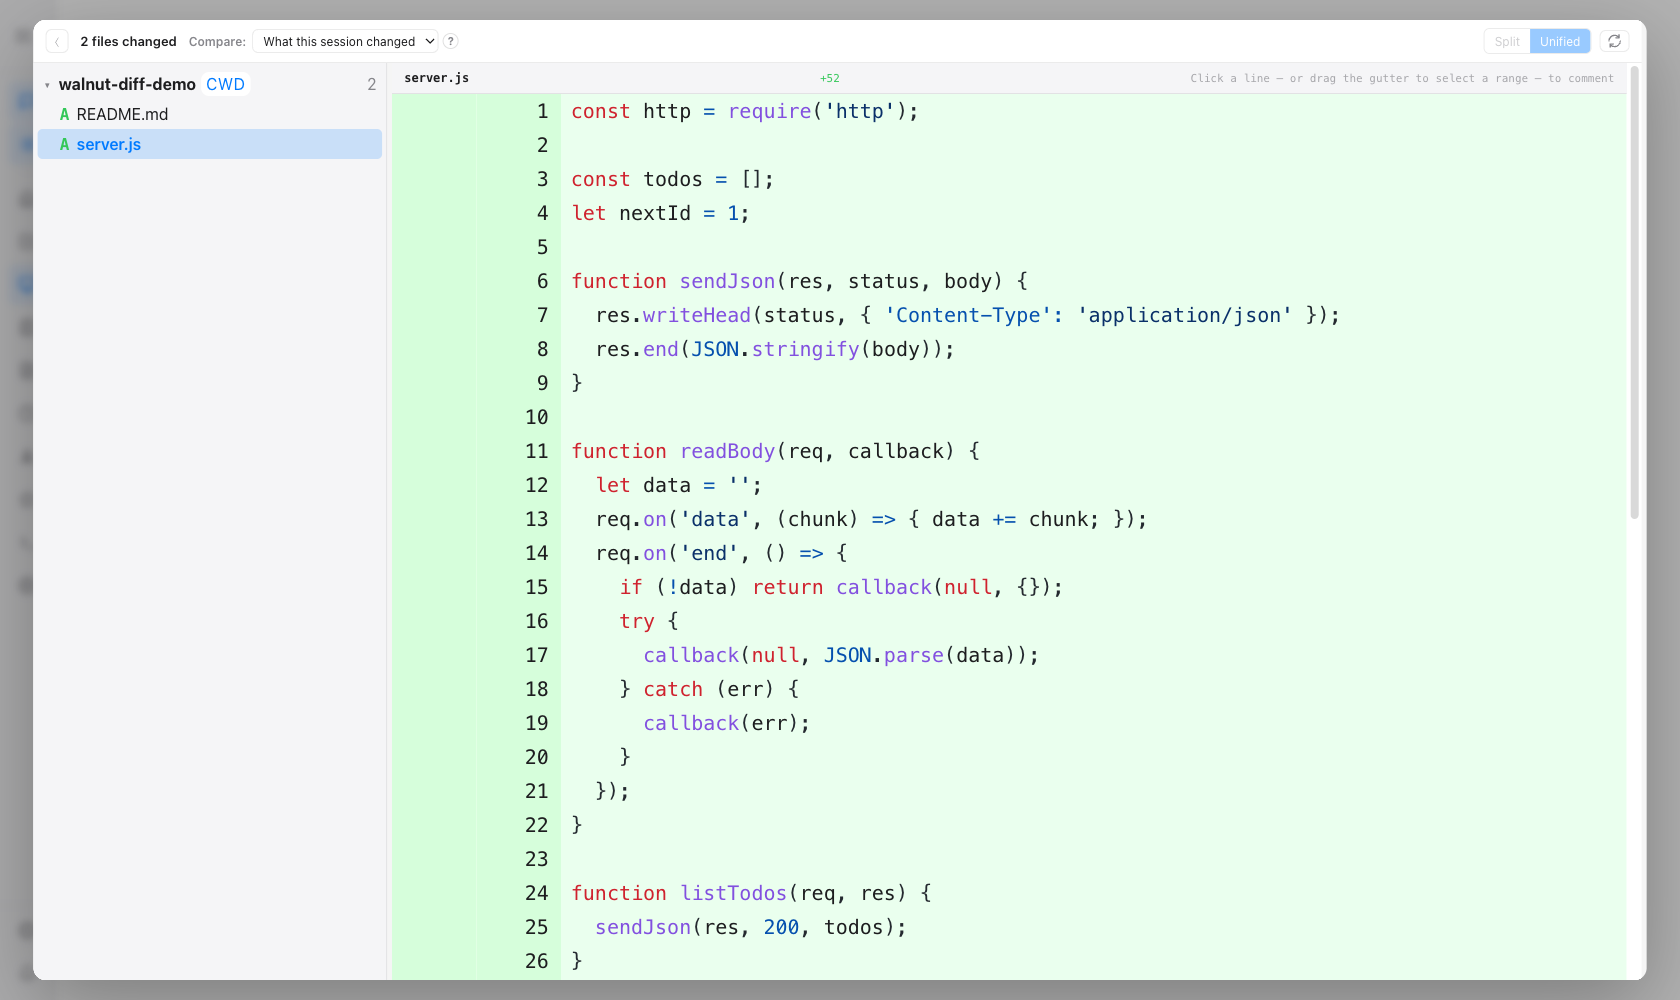Click the 'function listTodos' code line
The image size is (1680, 1000).
click(x=752, y=893)
